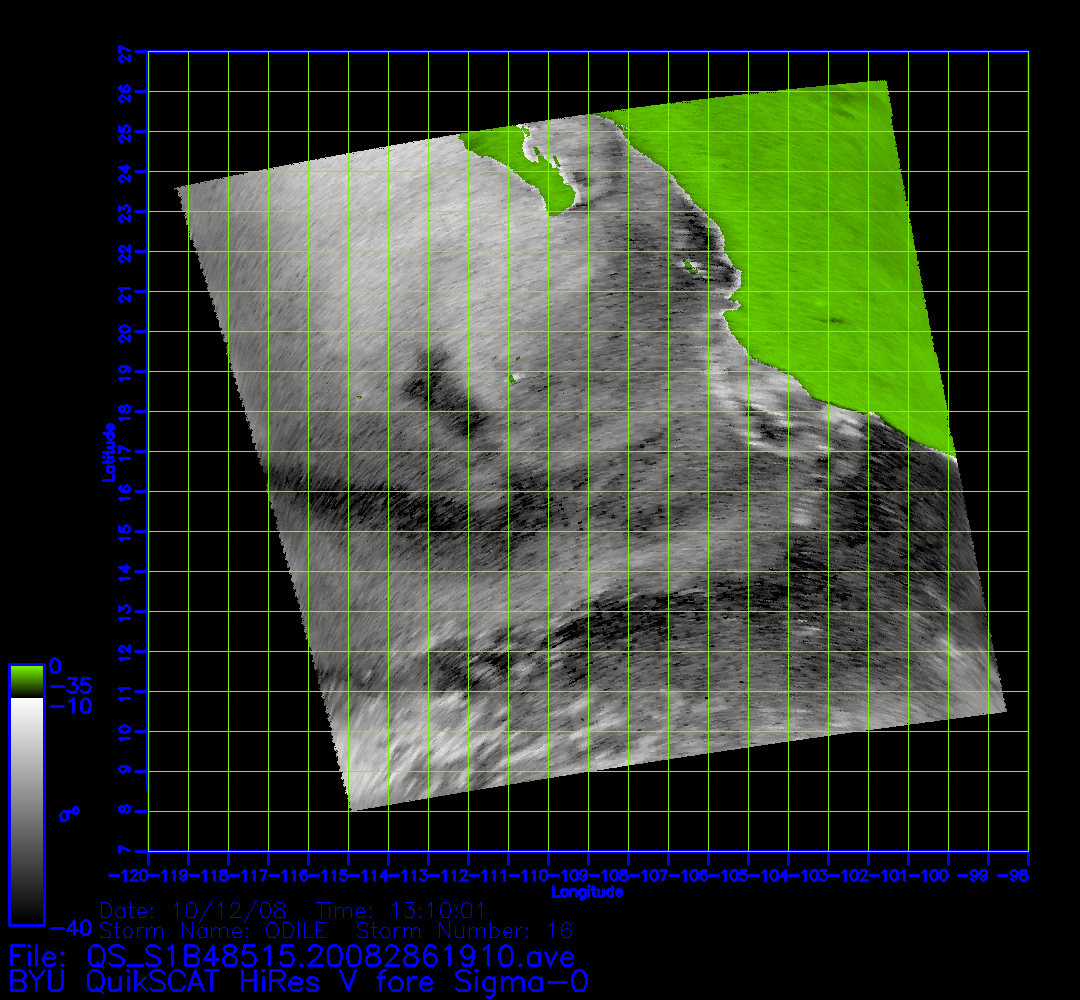The image size is (1080, 1000).
Task: Click the grayscale gradient of the sigma-0 color bar
Action: [x=26, y=810]
